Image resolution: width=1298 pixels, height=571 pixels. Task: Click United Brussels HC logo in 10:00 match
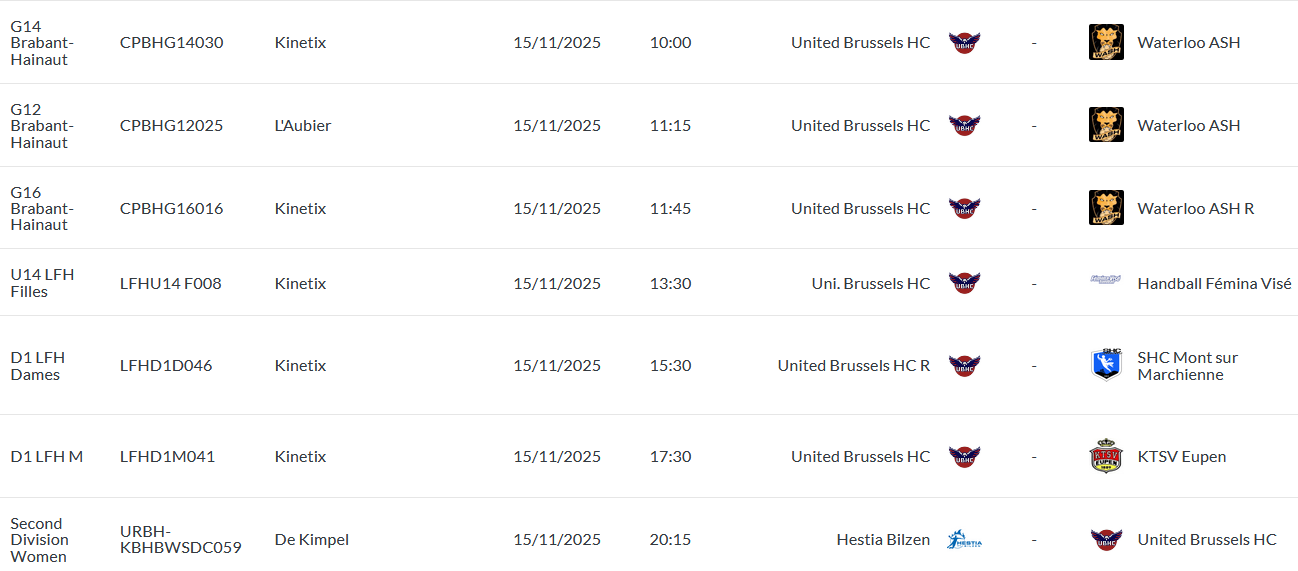964,43
